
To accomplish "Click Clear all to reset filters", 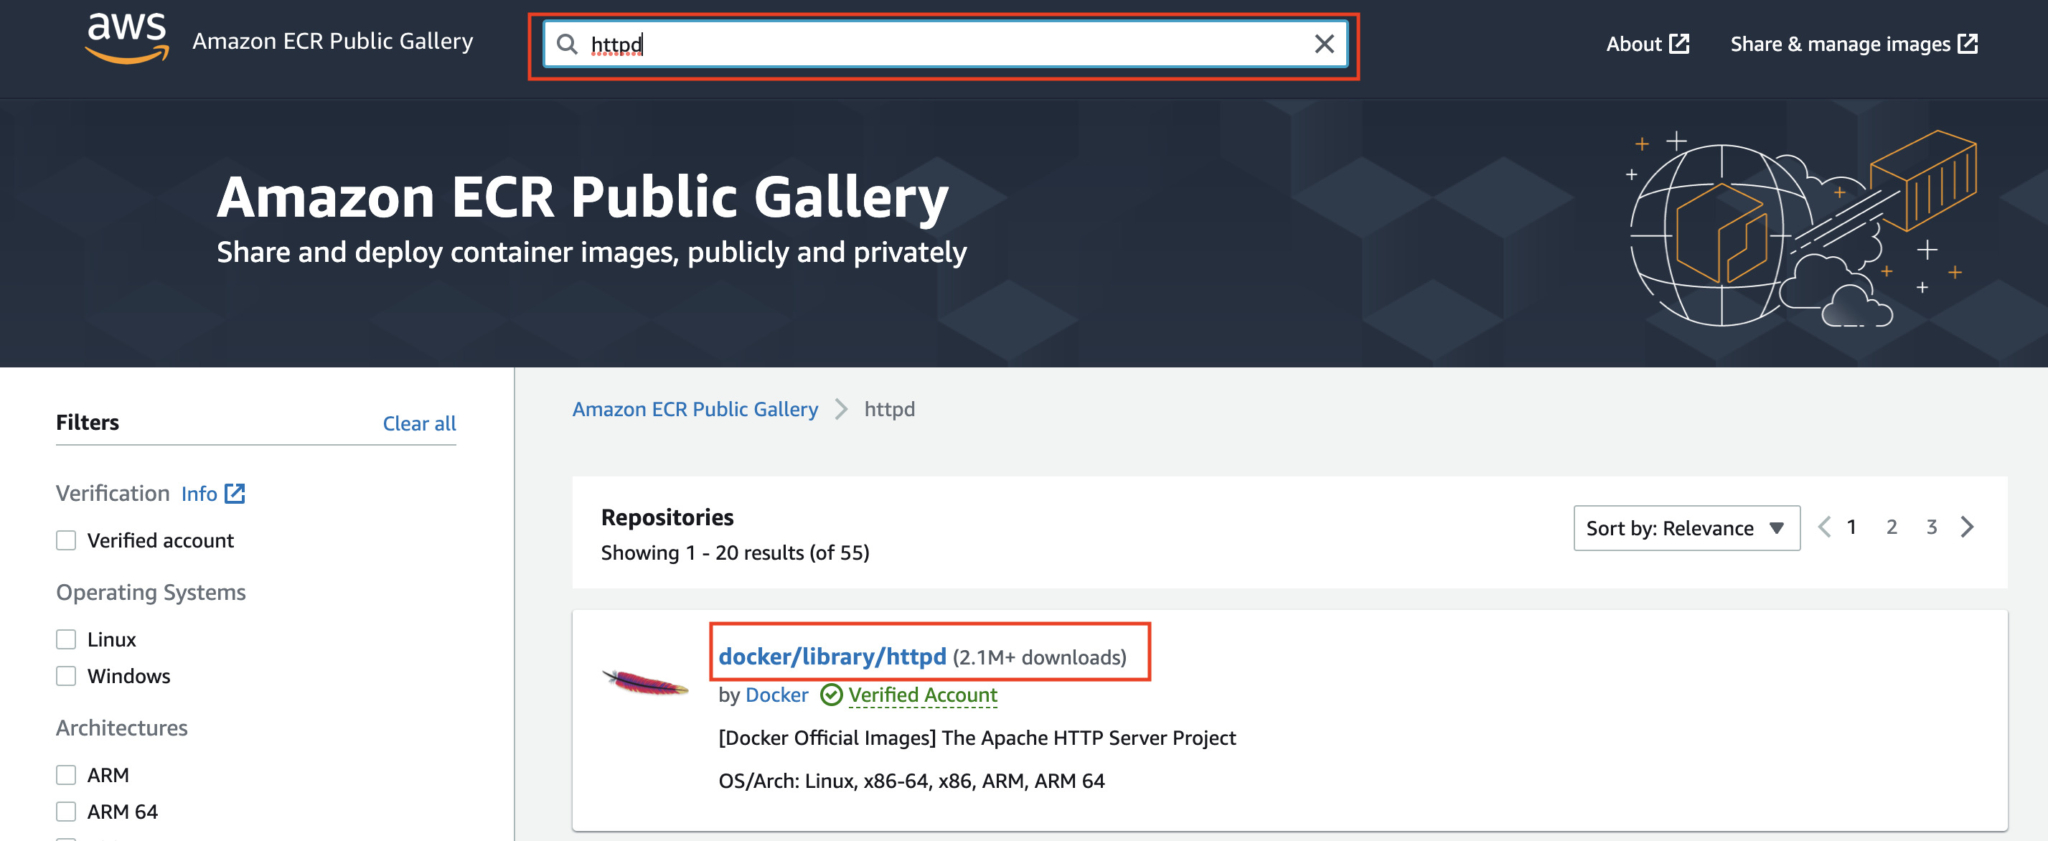I will [x=419, y=423].
